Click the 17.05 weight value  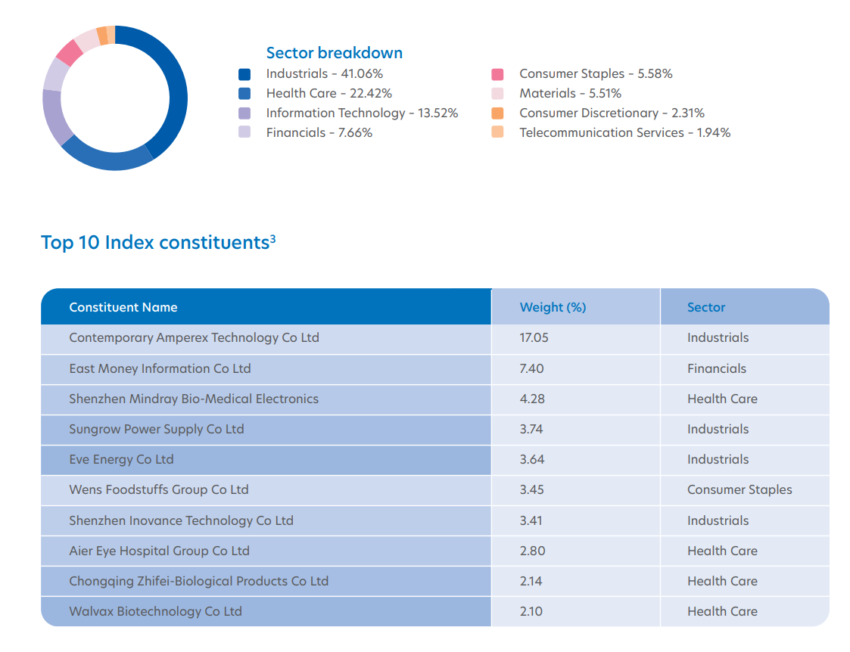pos(534,338)
